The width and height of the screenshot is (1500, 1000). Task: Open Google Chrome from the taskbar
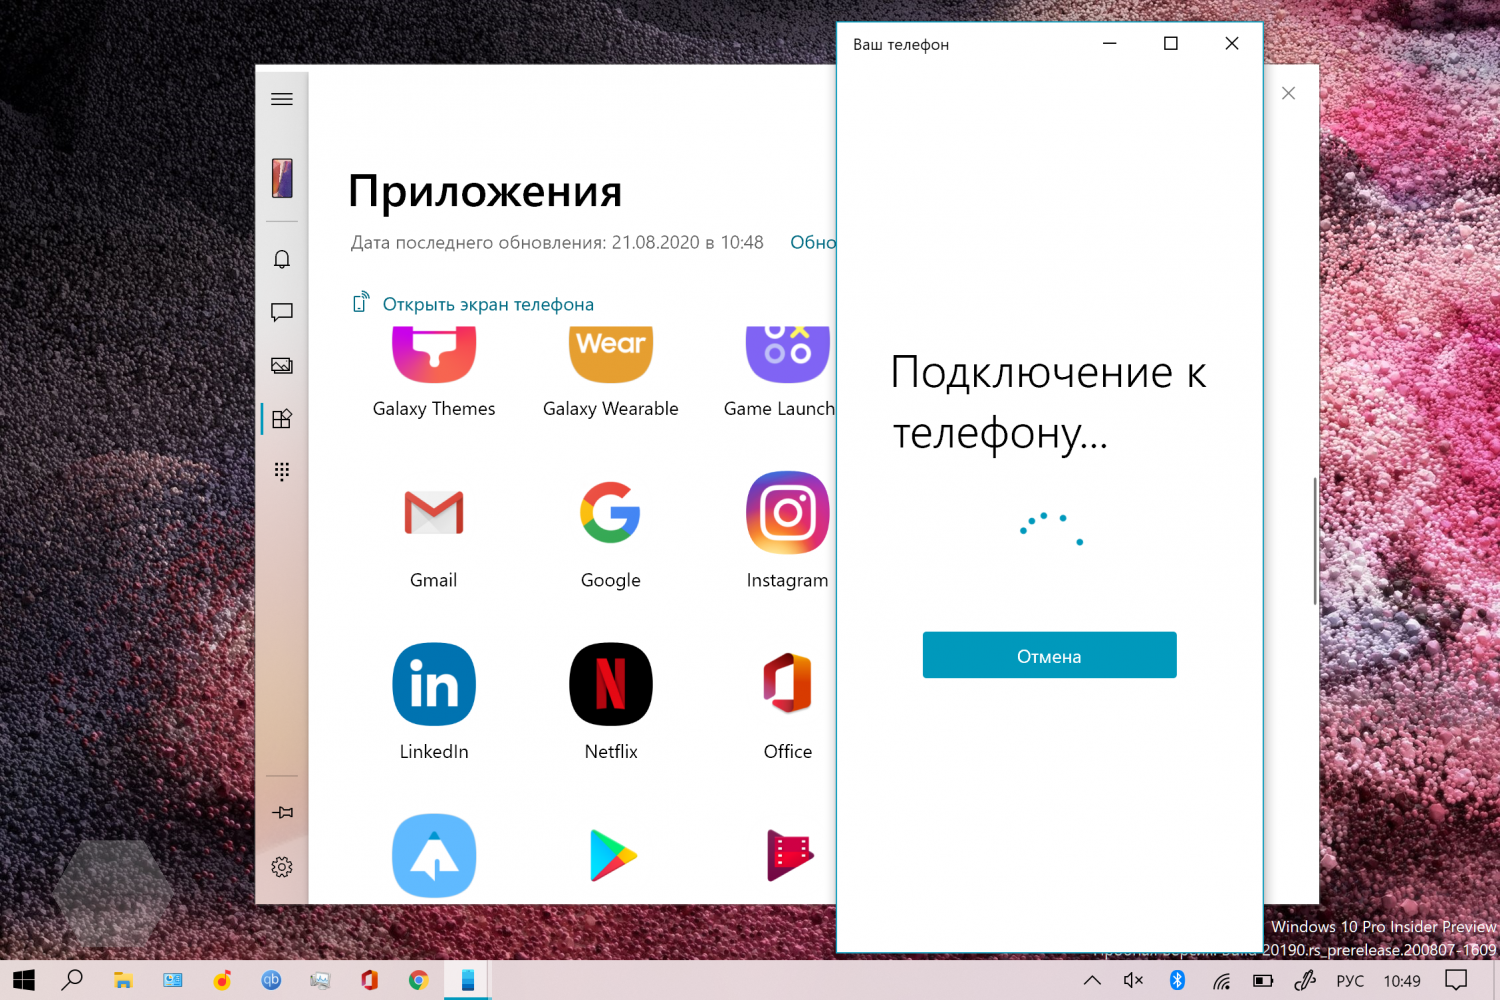pos(418,980)
